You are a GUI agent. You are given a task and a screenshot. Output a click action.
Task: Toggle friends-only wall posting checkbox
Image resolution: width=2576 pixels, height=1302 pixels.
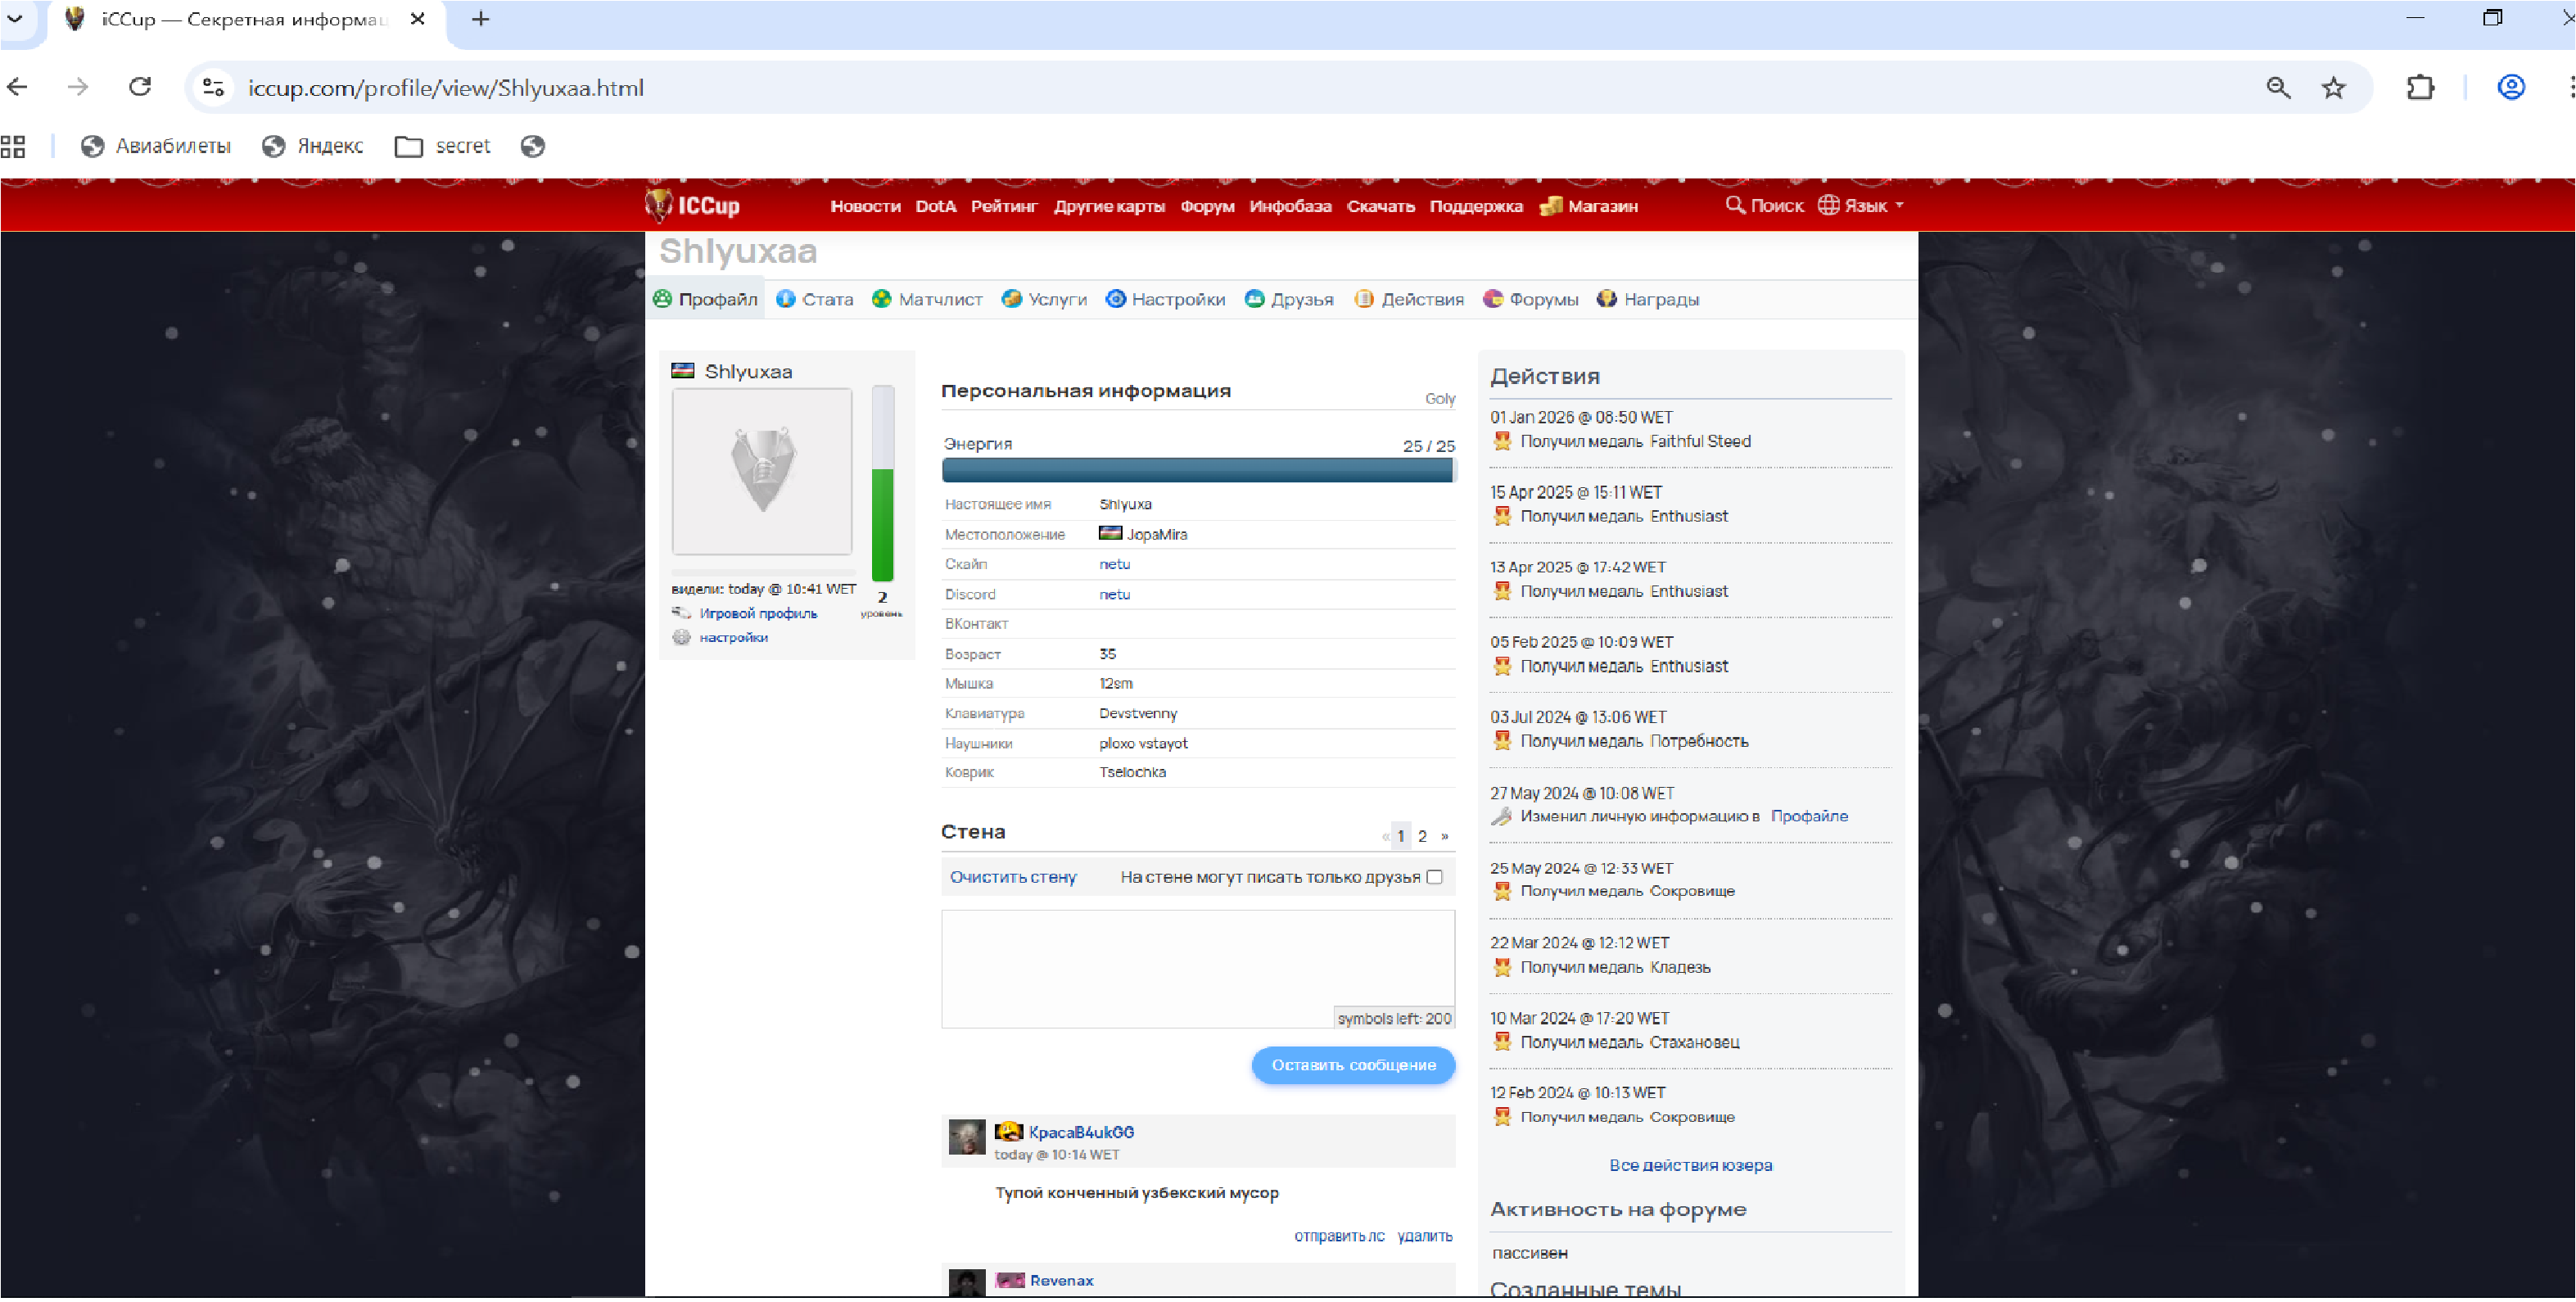click(x=1435, y=878)
